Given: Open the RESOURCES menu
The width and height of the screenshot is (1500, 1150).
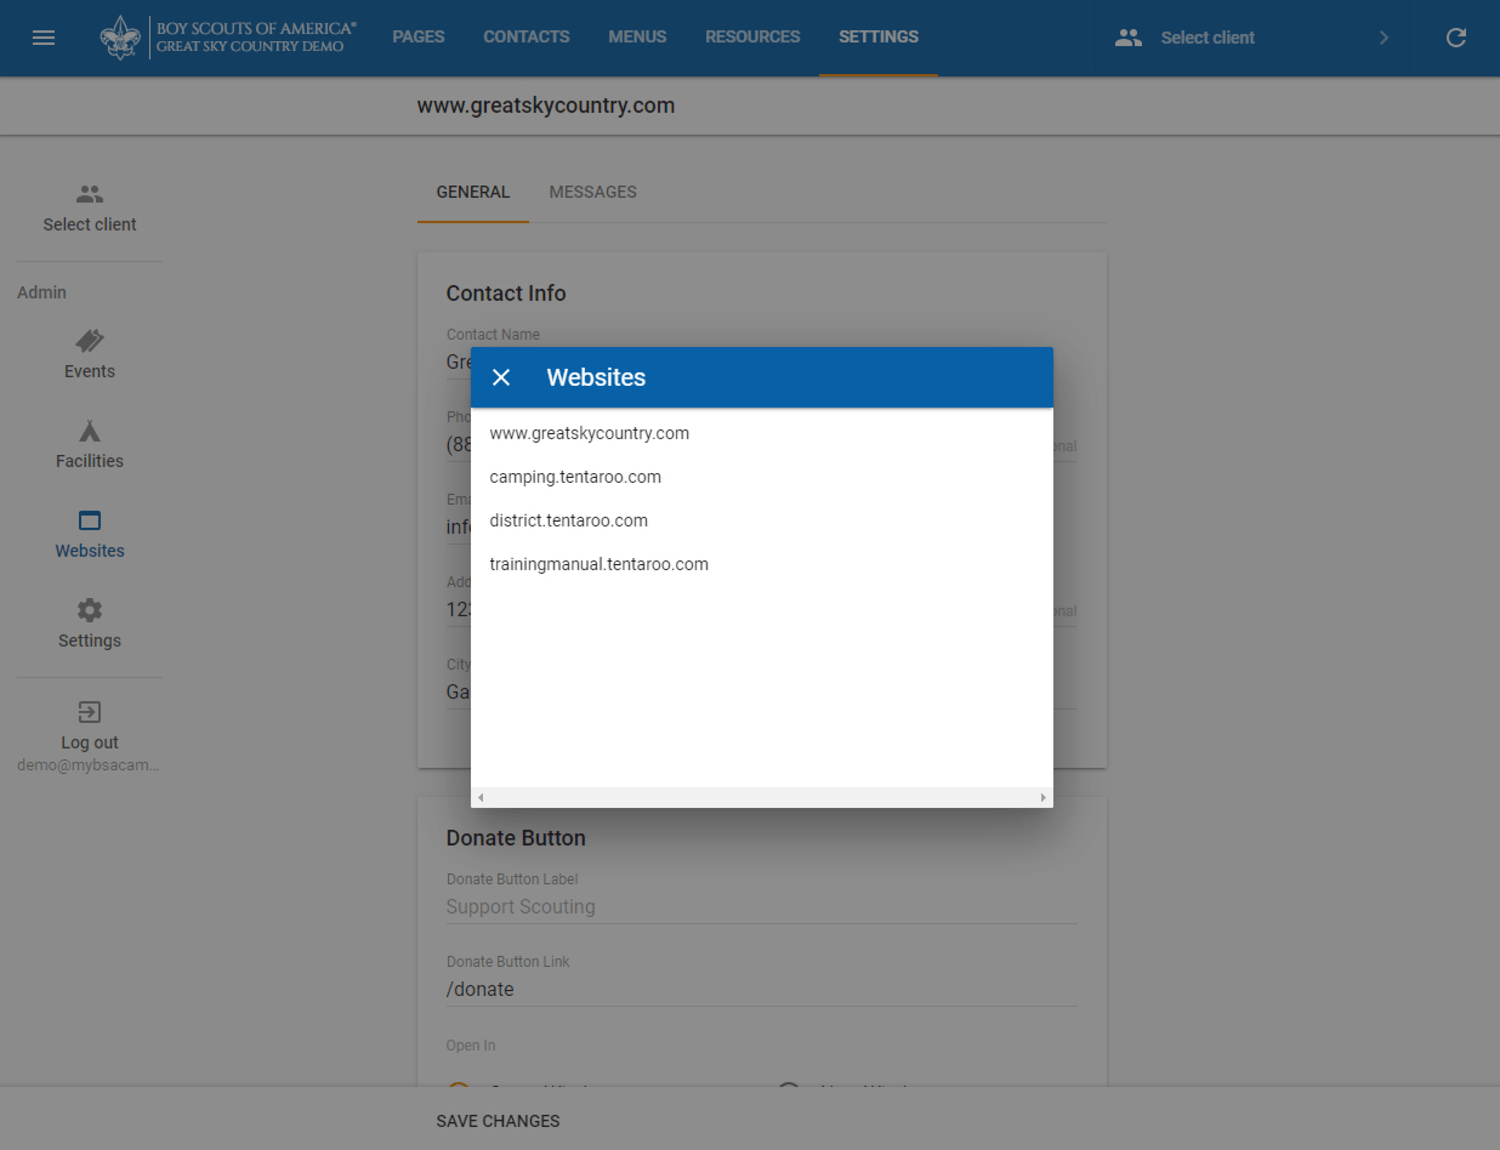Looking at the screenshot, I should coord(752,37).
